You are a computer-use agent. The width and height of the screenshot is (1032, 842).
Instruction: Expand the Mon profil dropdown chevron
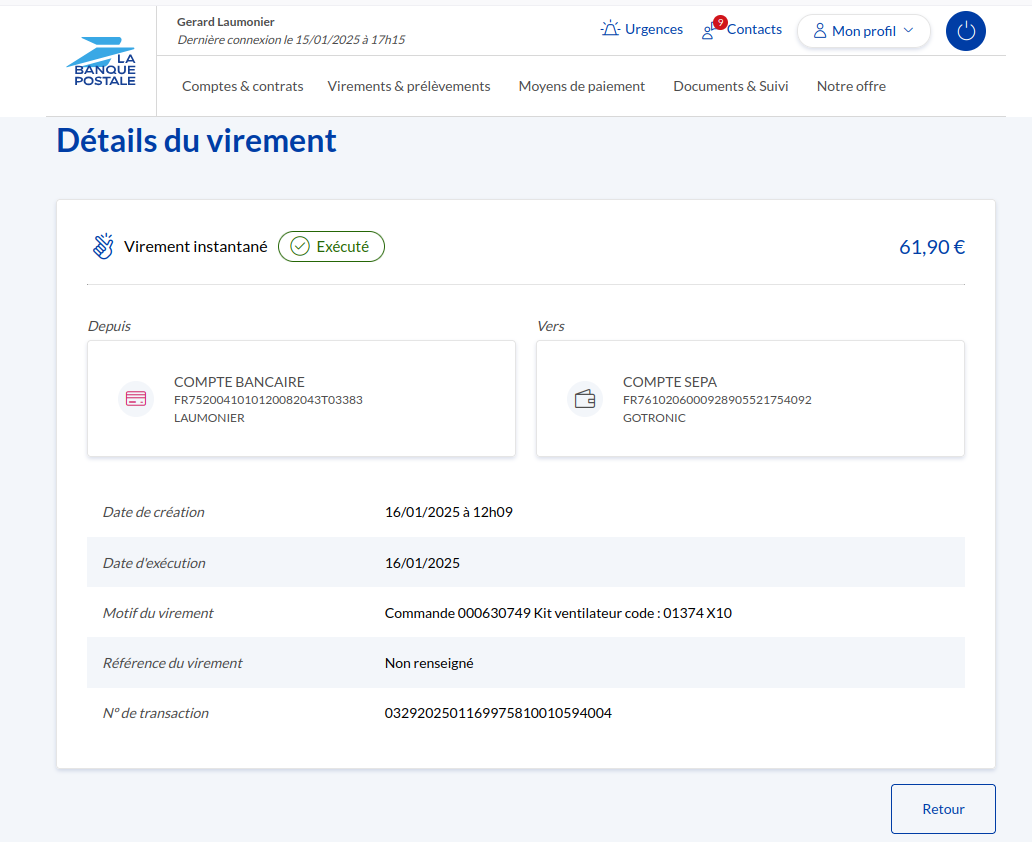(908, 31)
